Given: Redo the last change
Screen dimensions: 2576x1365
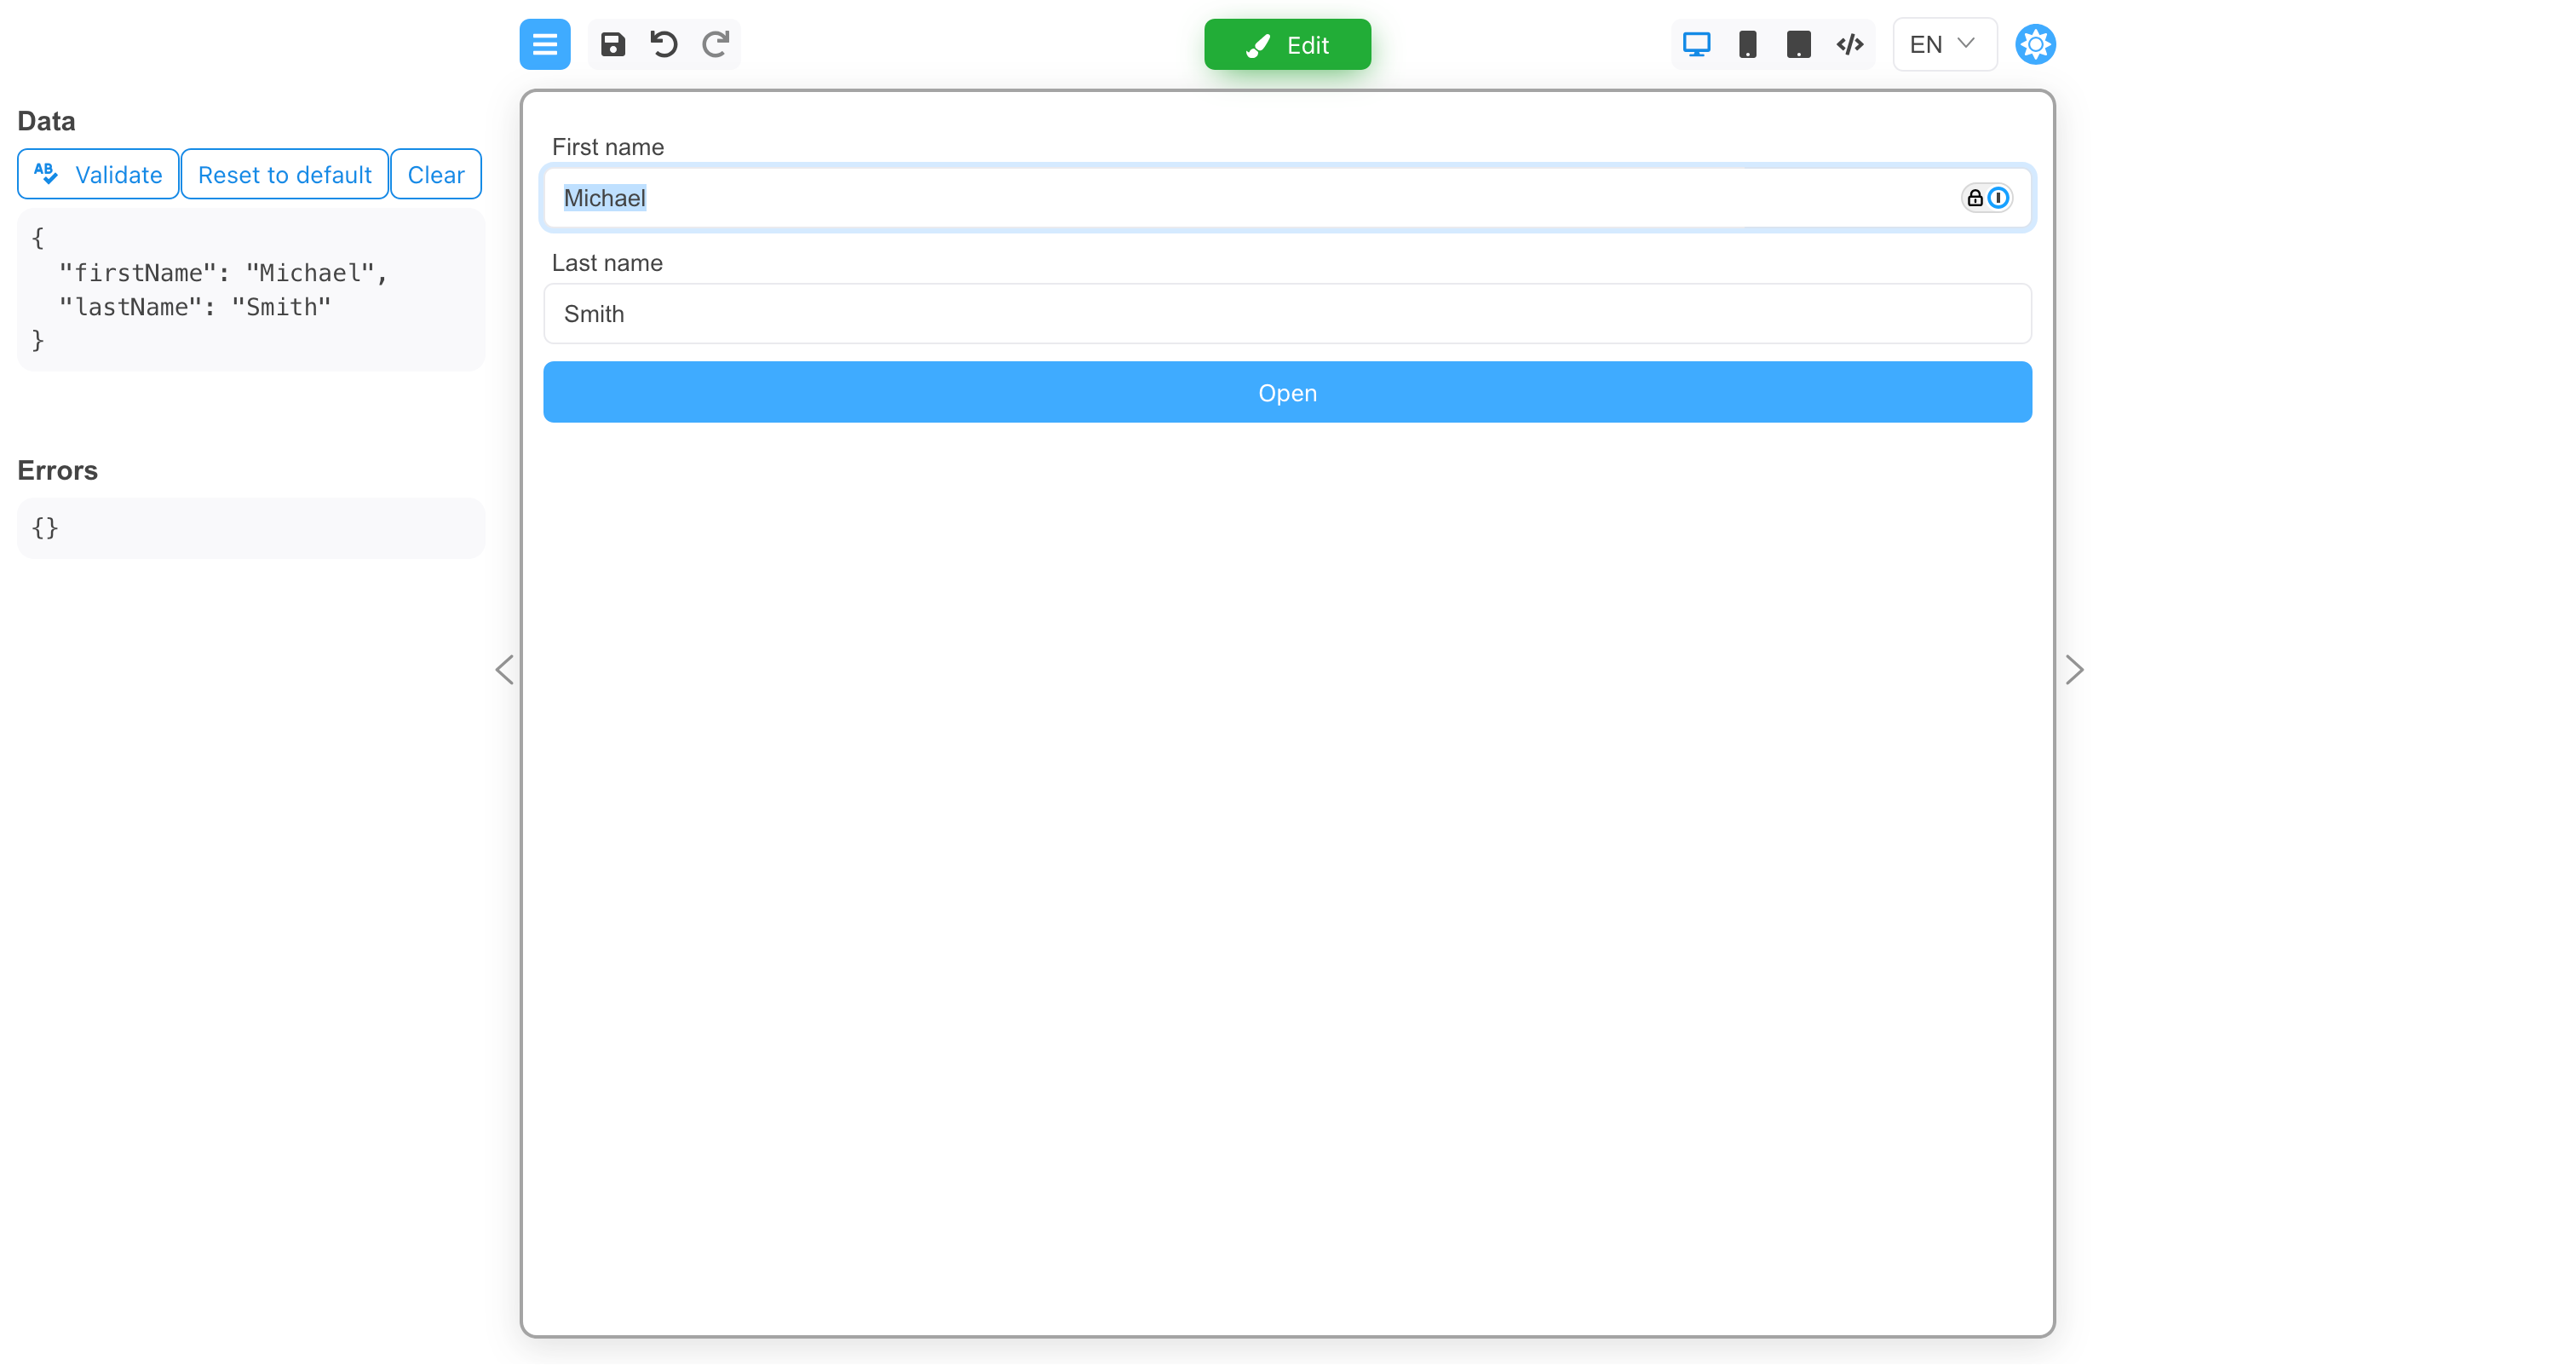Looking at the screenshot, I should pyautogui.click(x=715, y=44).
